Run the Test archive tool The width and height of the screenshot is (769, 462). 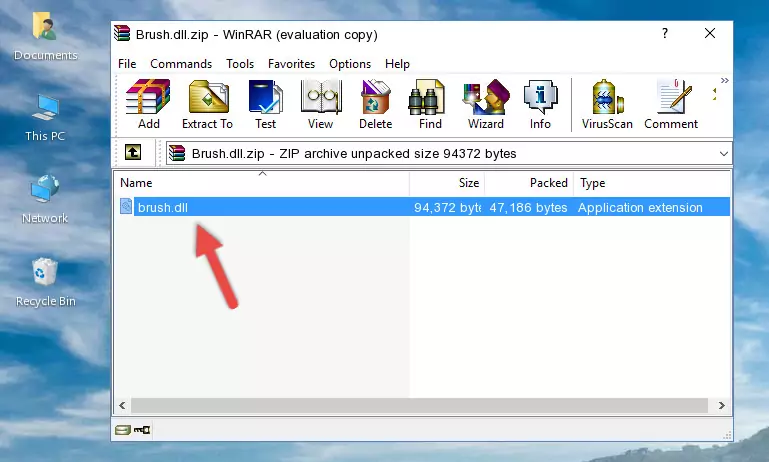[x=265, y=104]
